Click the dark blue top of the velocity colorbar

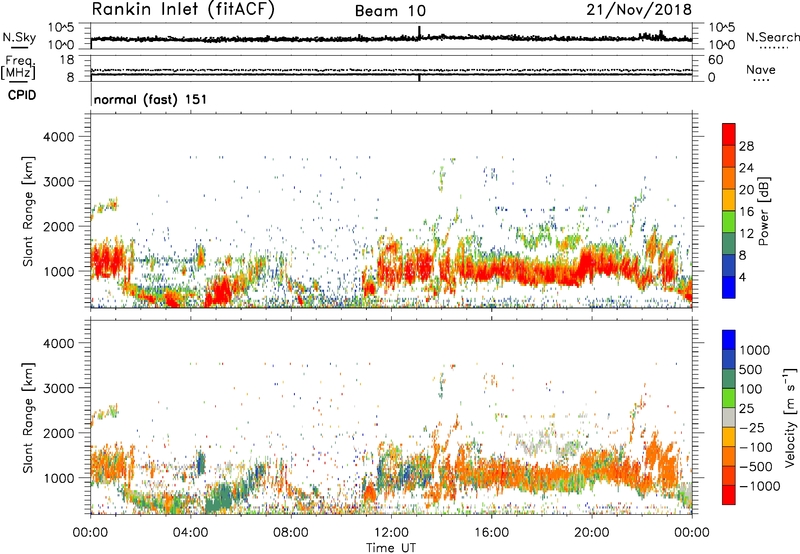click(729, 340)
